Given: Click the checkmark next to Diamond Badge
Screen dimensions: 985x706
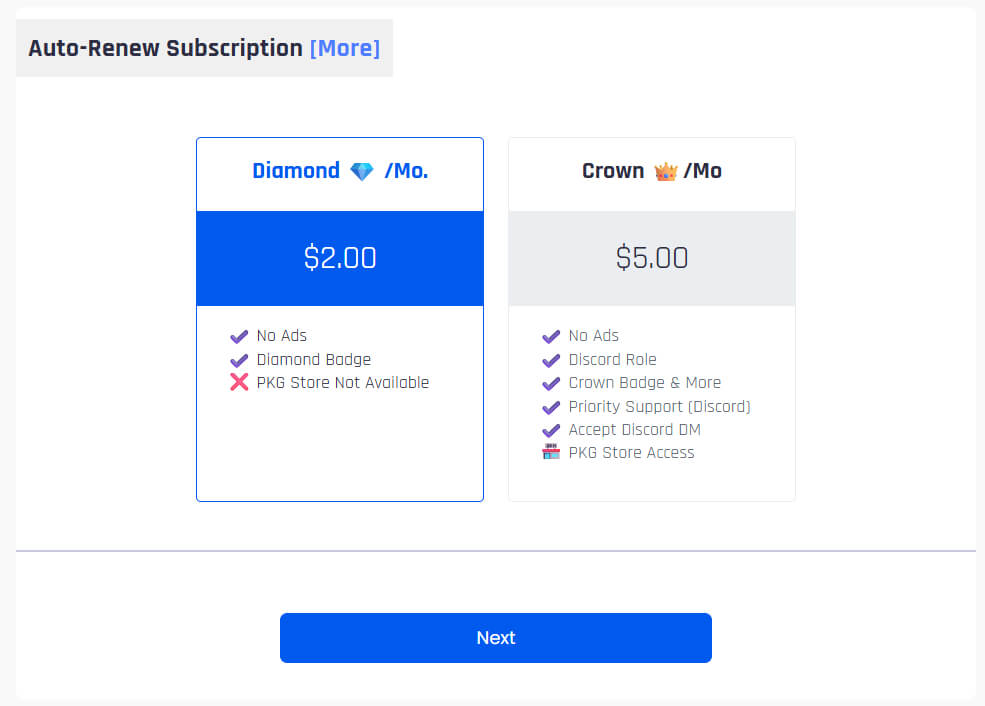Looking at the screenshot, I should pyautogui.click(x=239, y=360).
